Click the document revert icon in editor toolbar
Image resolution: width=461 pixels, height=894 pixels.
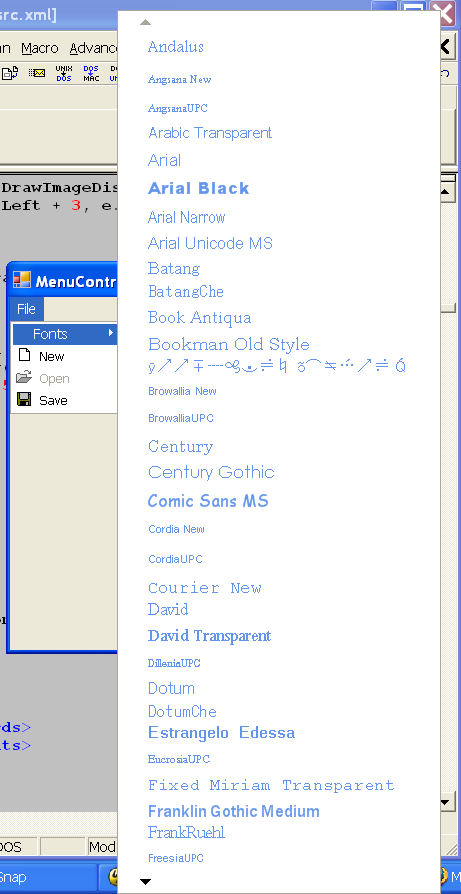coord(10,73)
